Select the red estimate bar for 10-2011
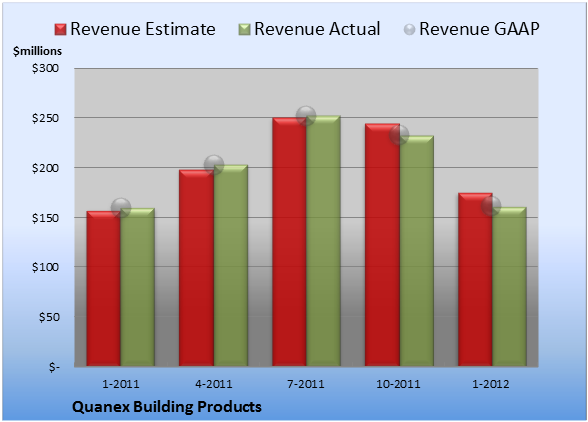Viewport: 588px width, 422px height. 382,245
